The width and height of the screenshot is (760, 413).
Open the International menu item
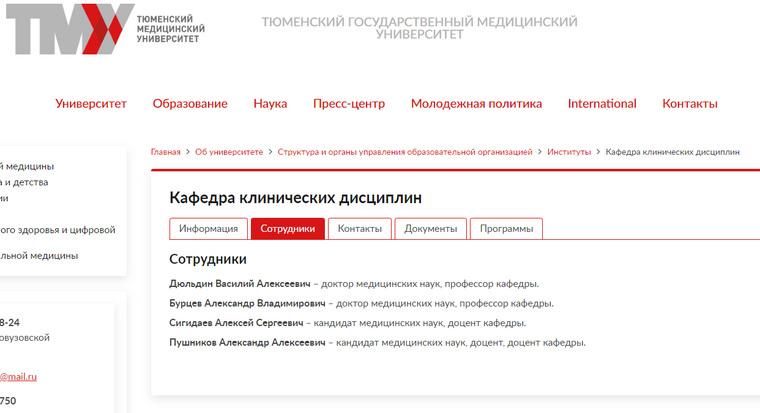point(602,103)
